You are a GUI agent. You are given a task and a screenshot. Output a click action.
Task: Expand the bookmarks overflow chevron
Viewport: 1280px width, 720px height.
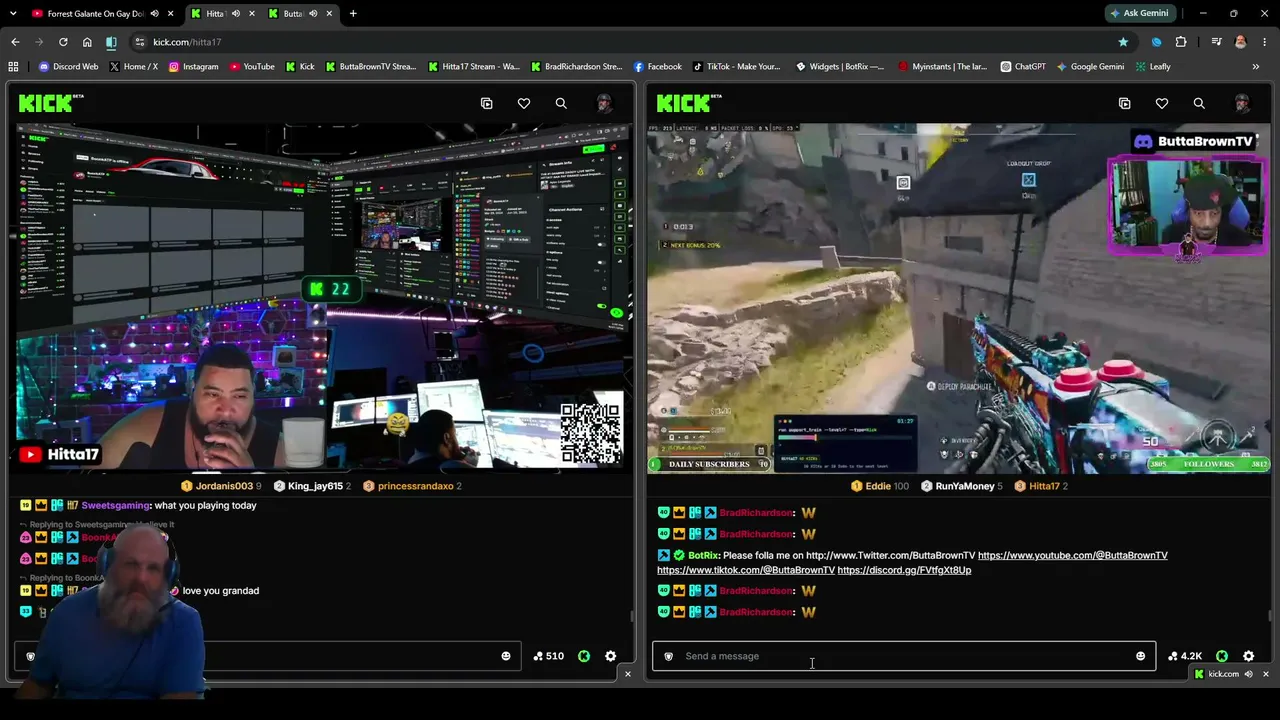[1256, 67]
